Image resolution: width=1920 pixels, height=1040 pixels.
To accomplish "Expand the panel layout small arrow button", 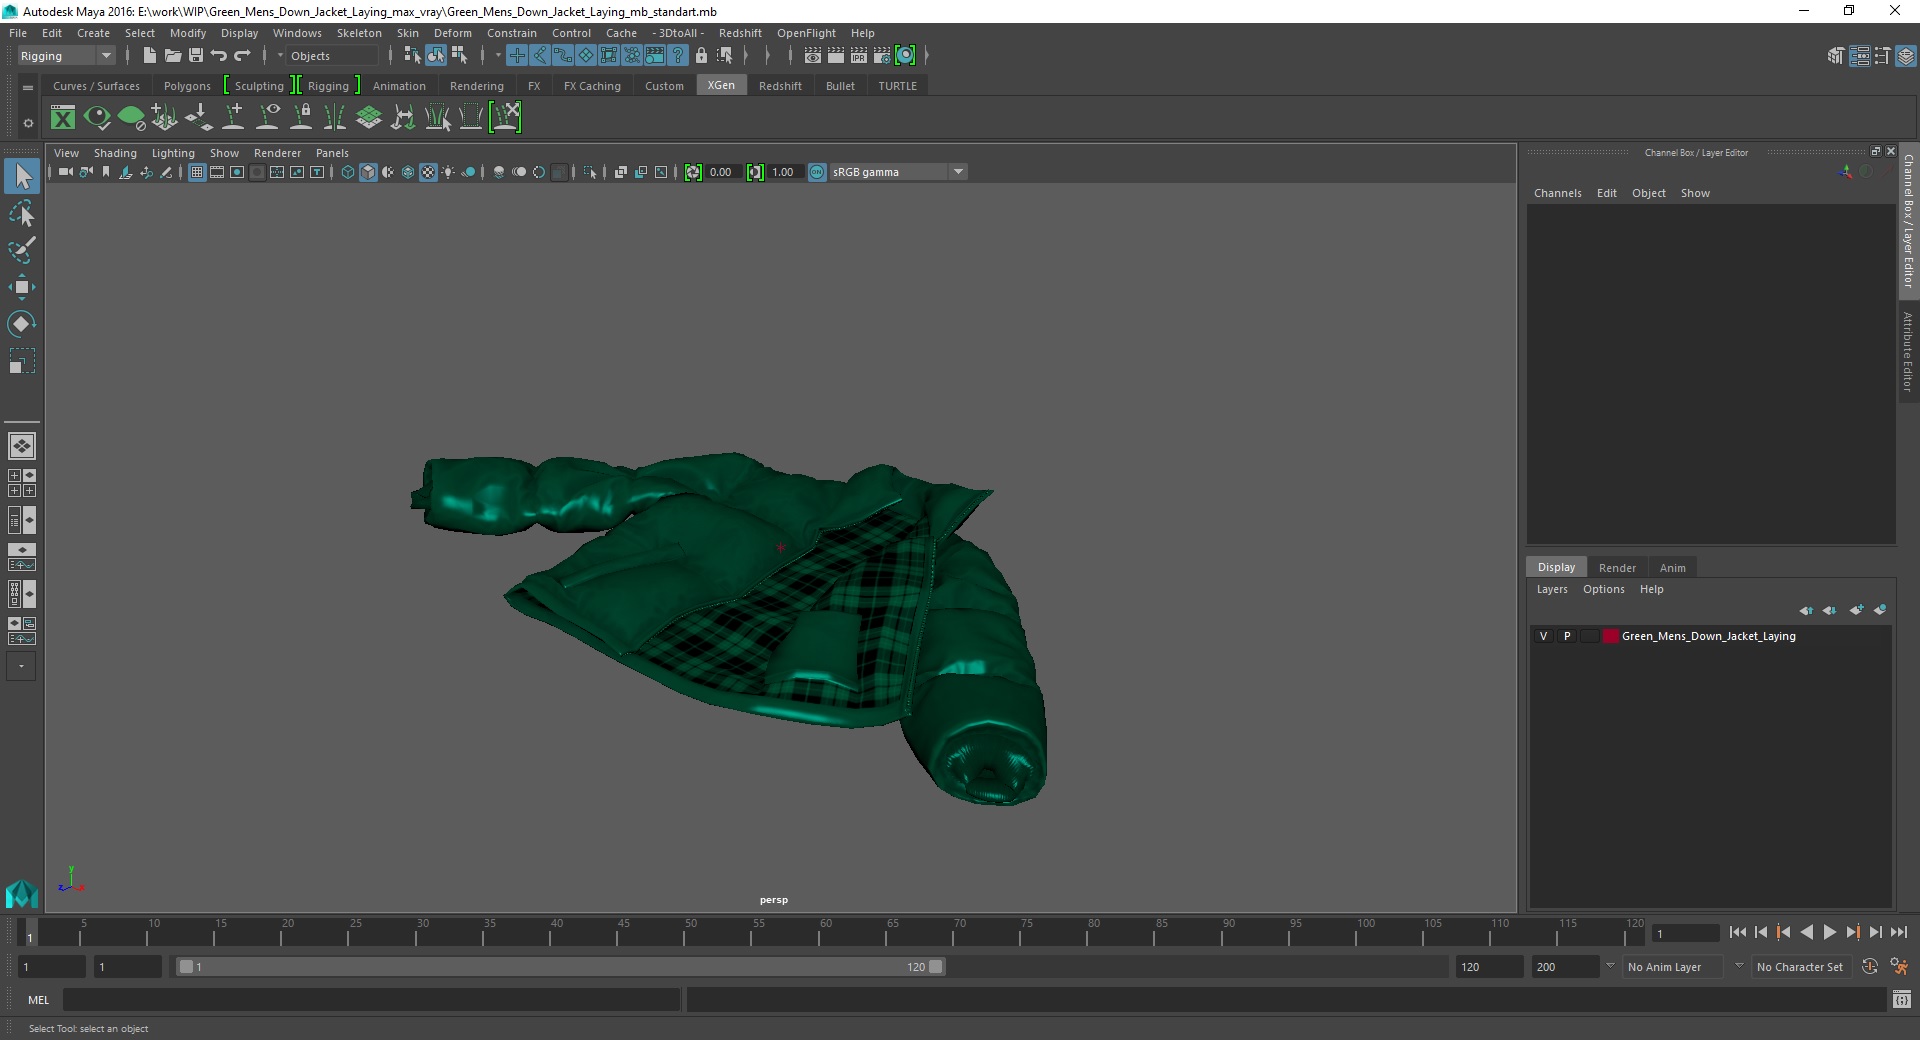I will pyautogui.click(x=21, y=666).
